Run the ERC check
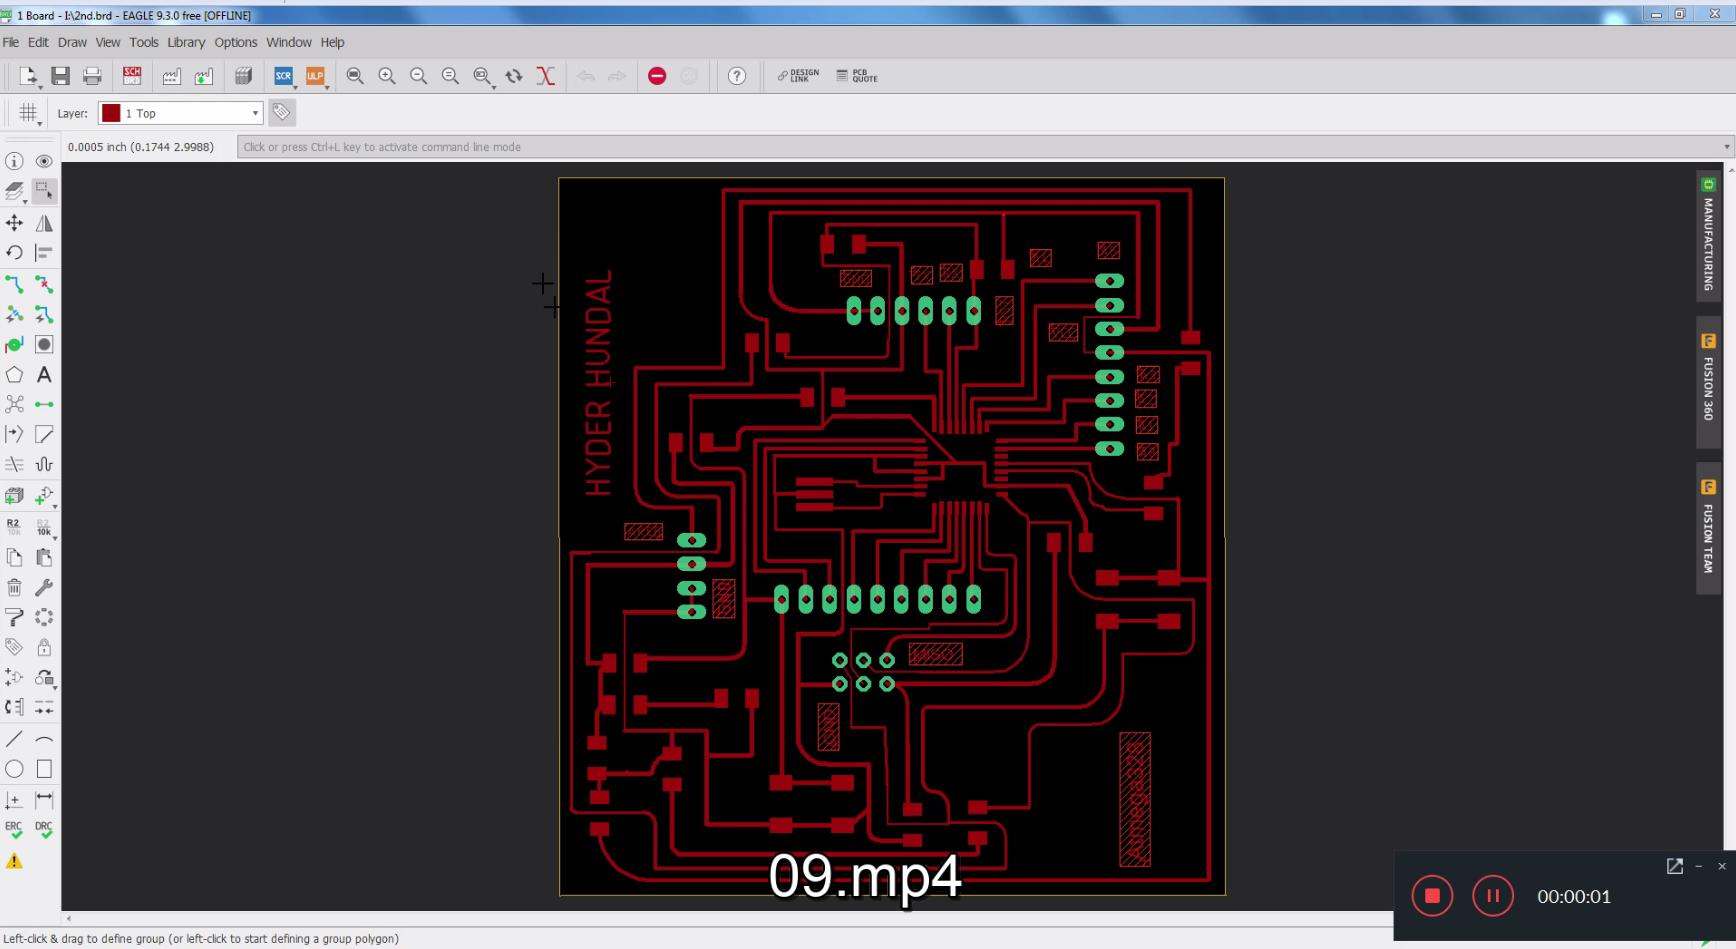The height and width of the screenshot is (949, 1736). [x=14, y=830]
